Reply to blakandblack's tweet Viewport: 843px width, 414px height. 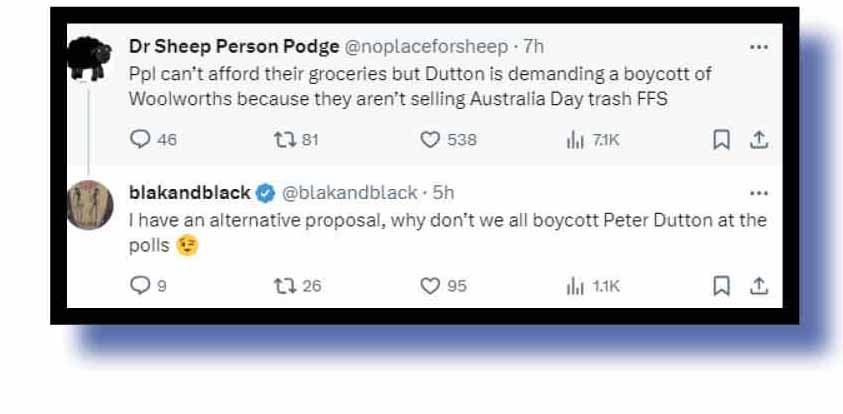pos(139,286)
